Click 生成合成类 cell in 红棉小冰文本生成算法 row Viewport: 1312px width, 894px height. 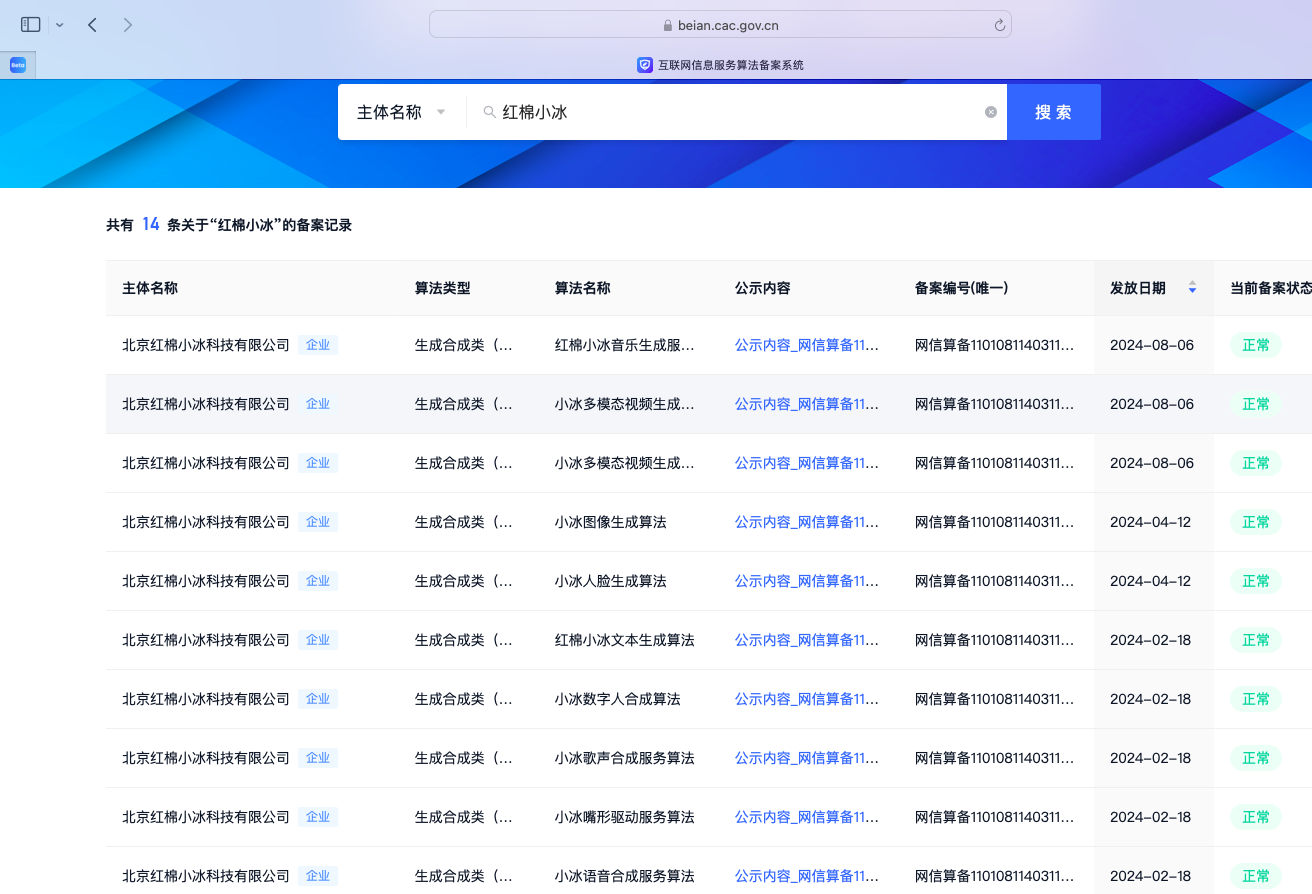[464, 640]
